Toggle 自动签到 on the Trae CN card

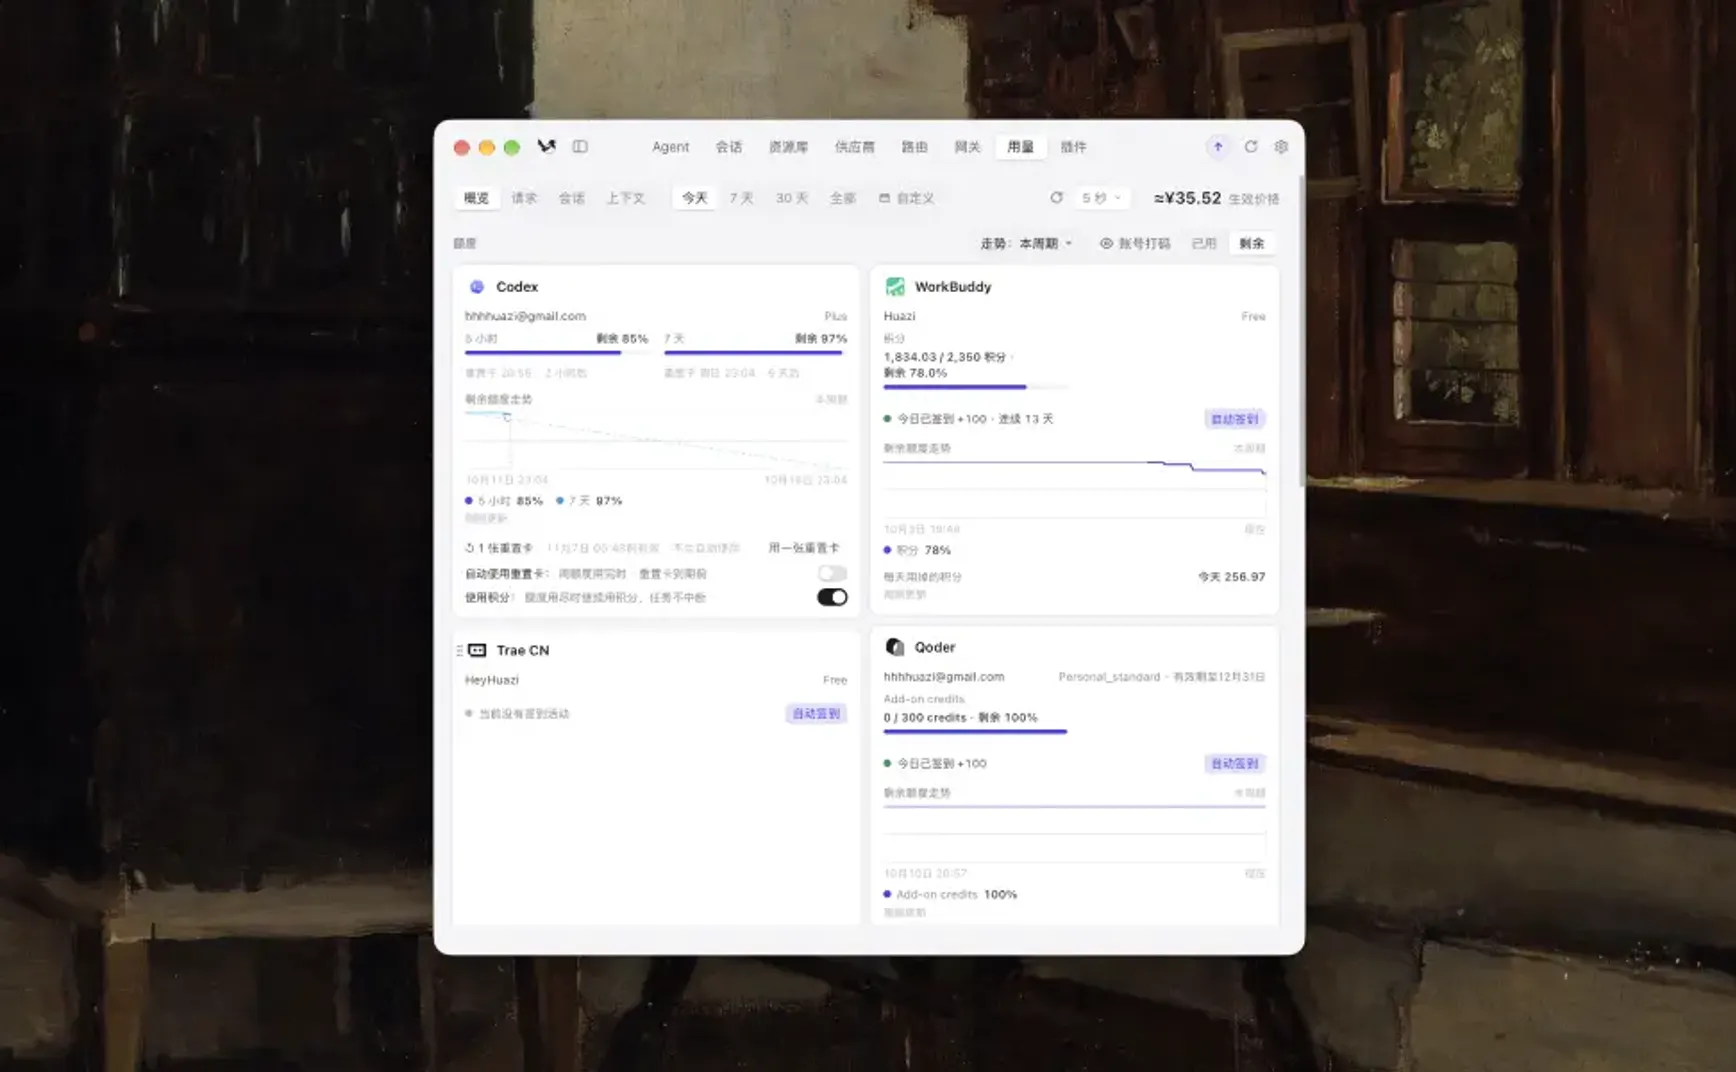pyautogui.click(x=817, y=713)
